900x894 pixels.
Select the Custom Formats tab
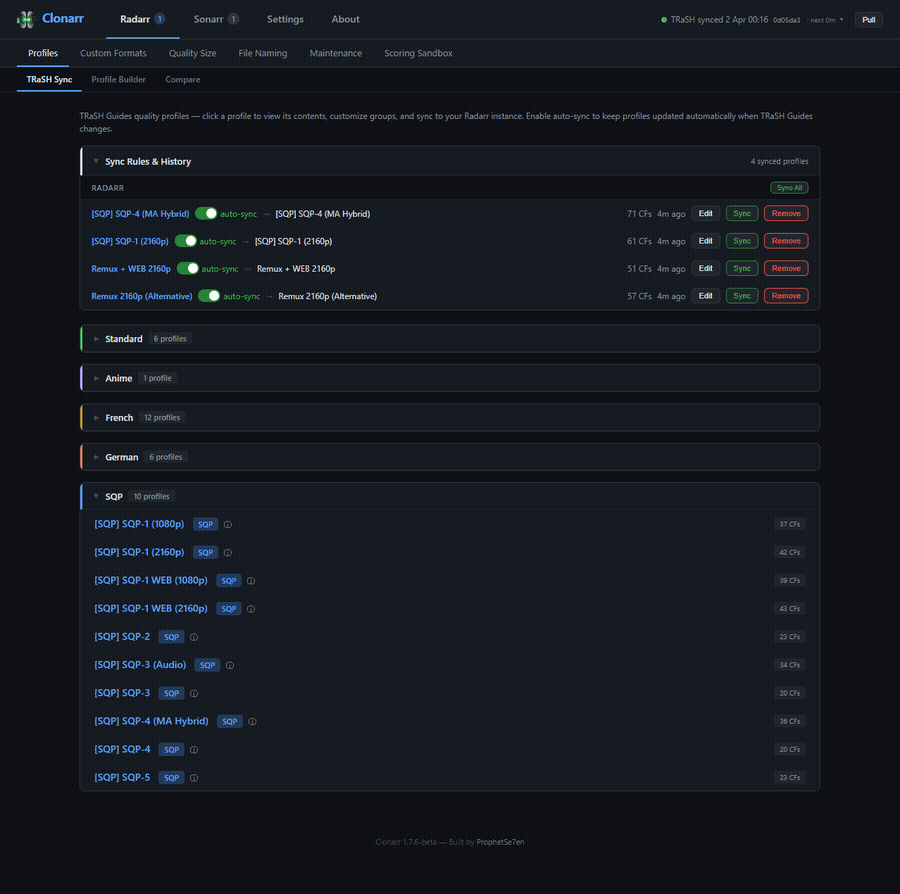[113, 53]
